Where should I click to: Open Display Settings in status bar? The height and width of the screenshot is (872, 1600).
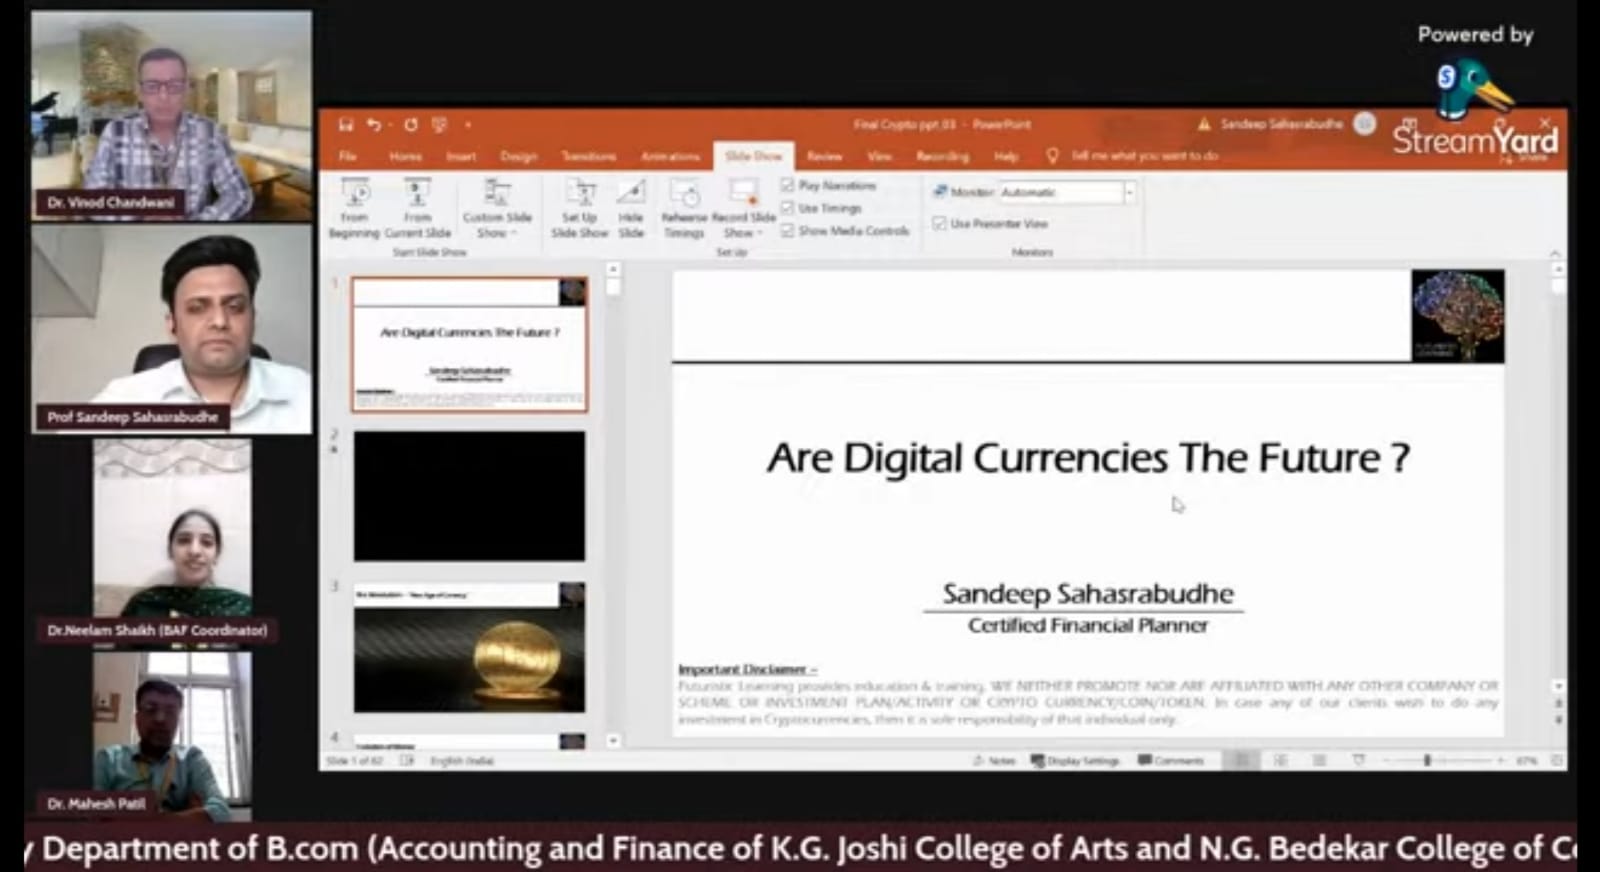pos(1075,761)
